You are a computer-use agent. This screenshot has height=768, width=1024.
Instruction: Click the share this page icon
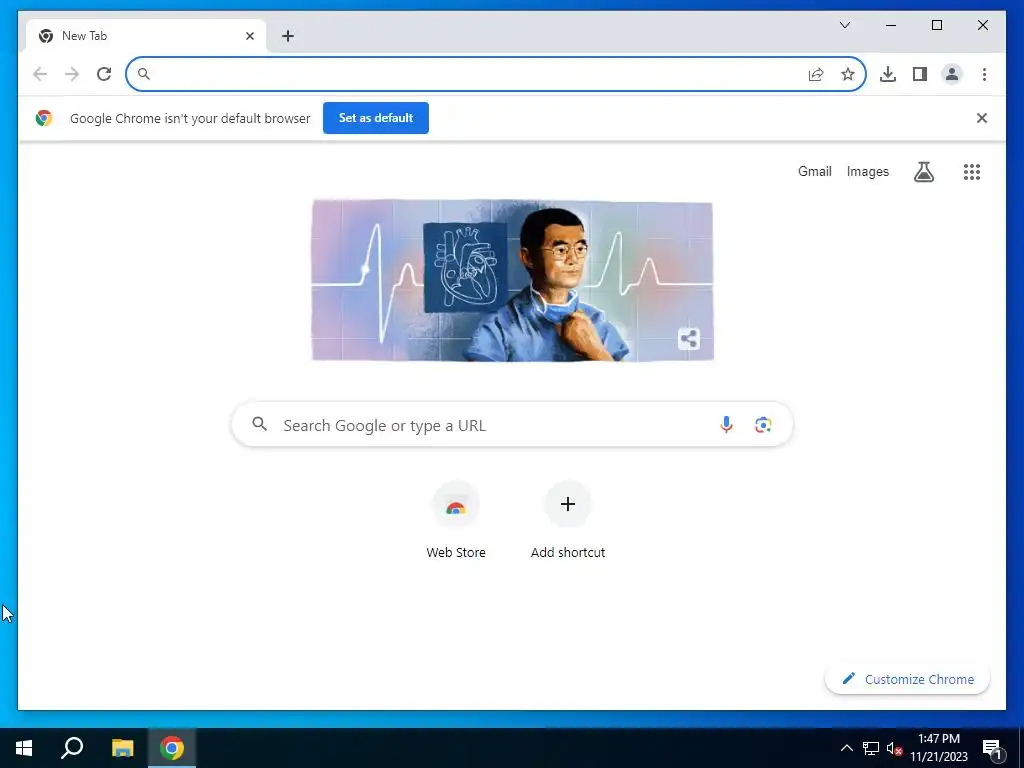point(816,74)
